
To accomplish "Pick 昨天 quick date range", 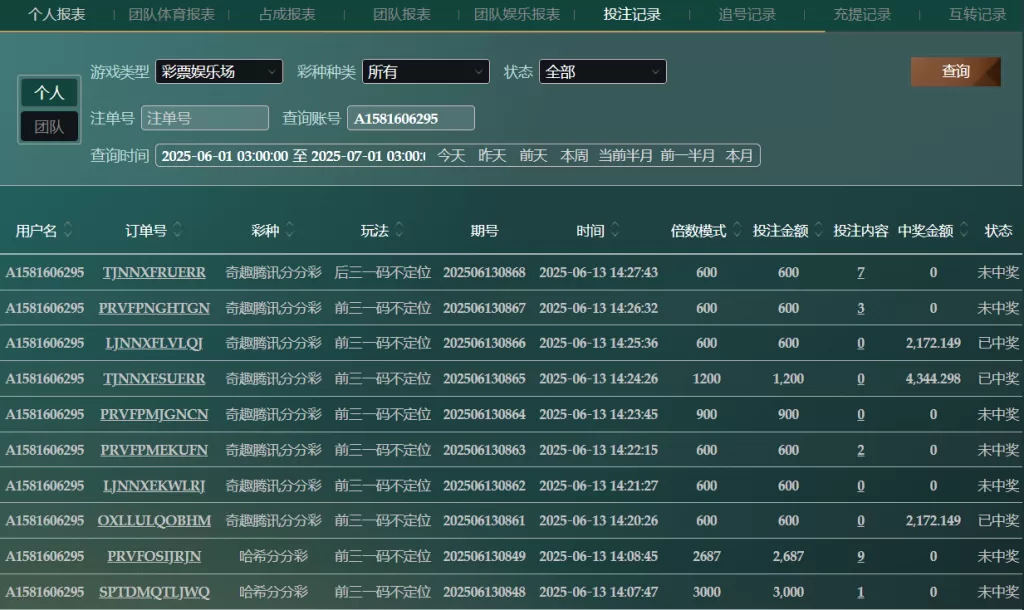I will tap(492, 155).
